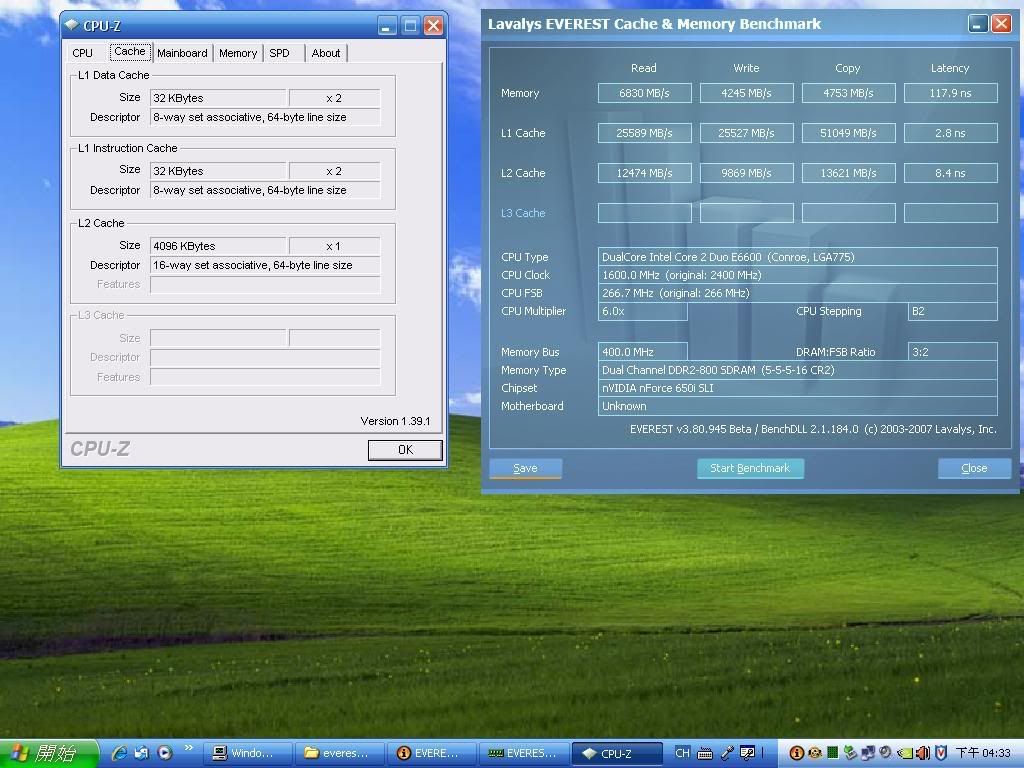Open the Start menu on the taskbar
The width and height of the screenshot is (1024, 768).
(48, 753)
